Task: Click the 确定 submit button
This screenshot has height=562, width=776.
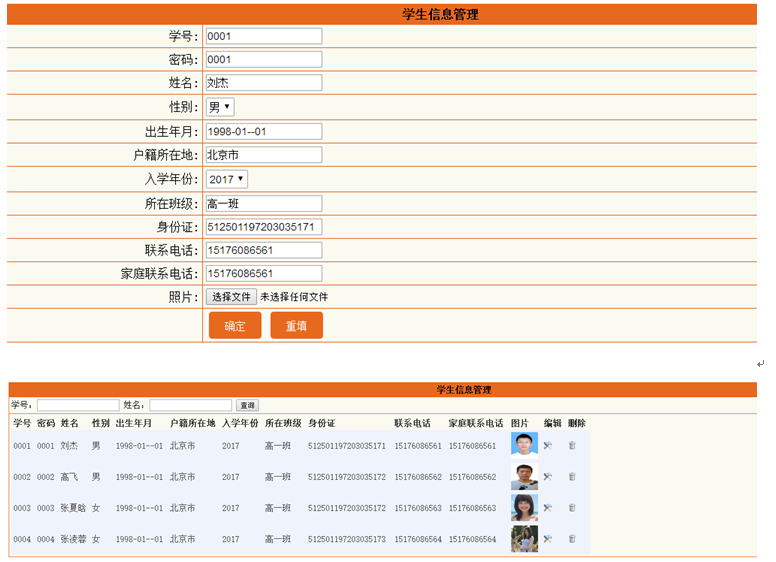Action: pos(235,326)
